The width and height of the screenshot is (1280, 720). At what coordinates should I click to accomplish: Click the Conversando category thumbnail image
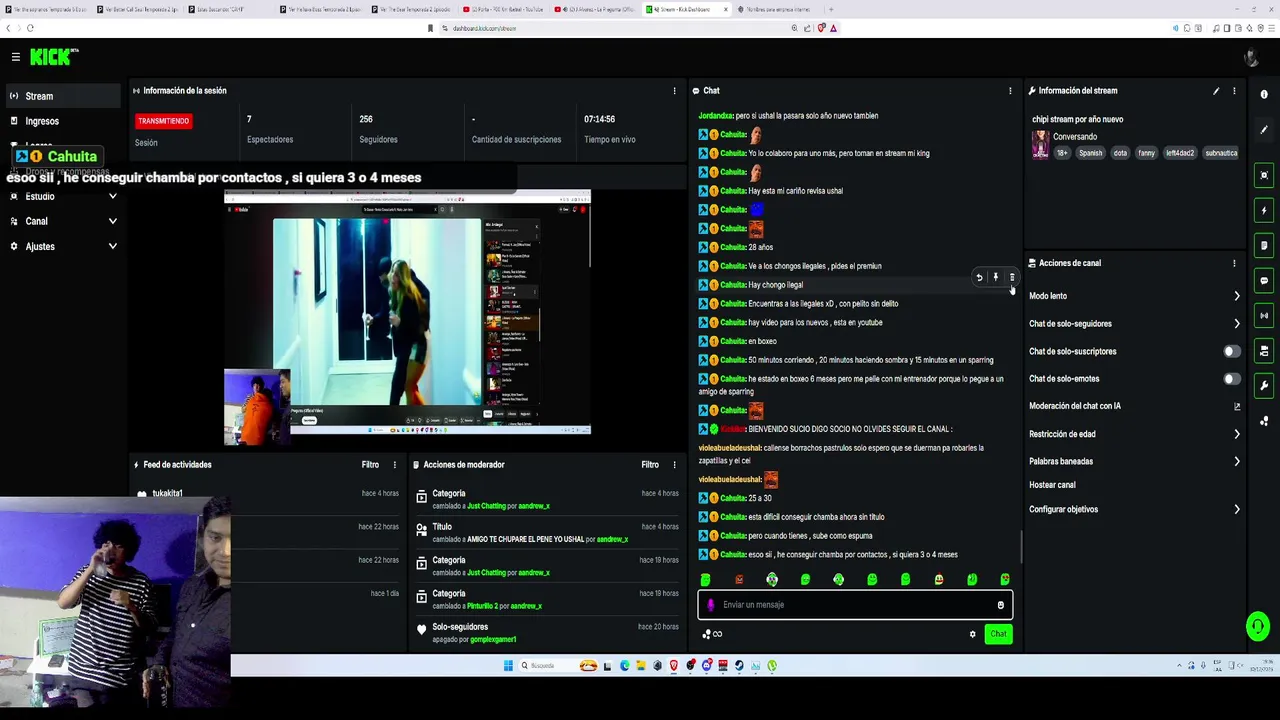[x=1041, y=145]
